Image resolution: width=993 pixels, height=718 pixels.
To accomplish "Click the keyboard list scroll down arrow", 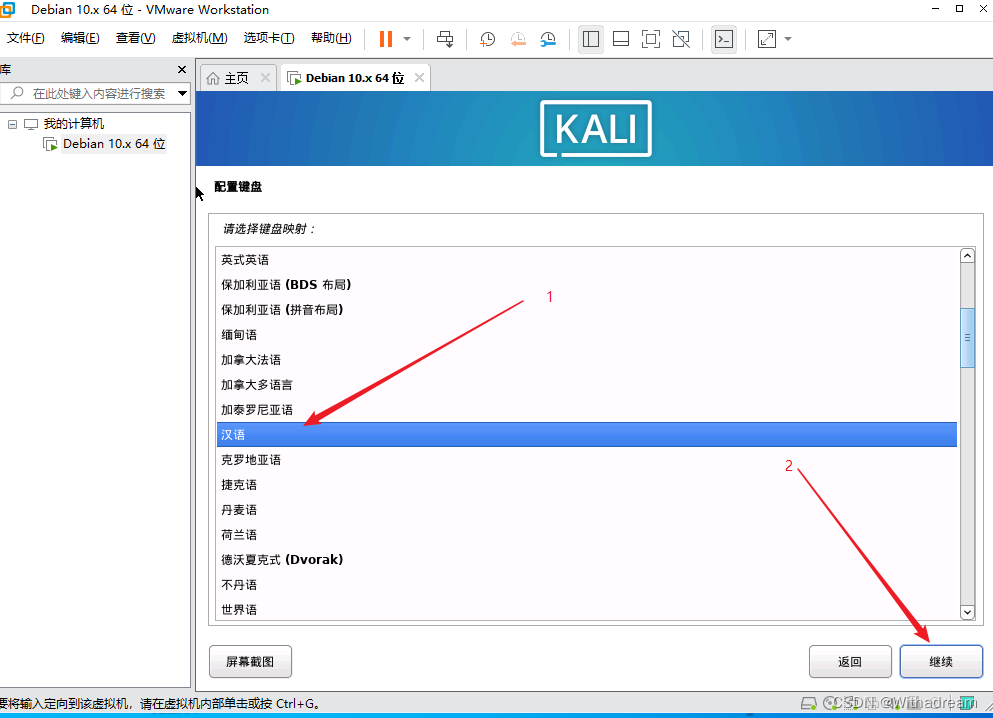I will (x=967, y=612).
